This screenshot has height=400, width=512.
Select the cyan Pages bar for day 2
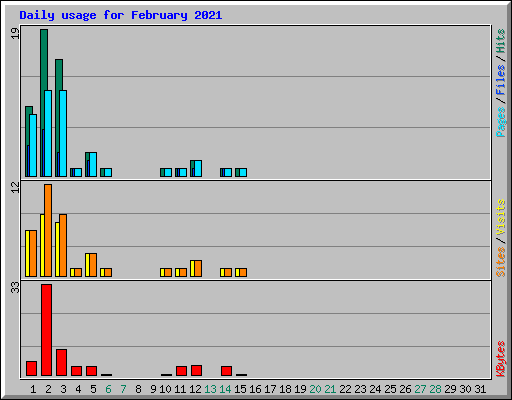(x=48, y=133)
